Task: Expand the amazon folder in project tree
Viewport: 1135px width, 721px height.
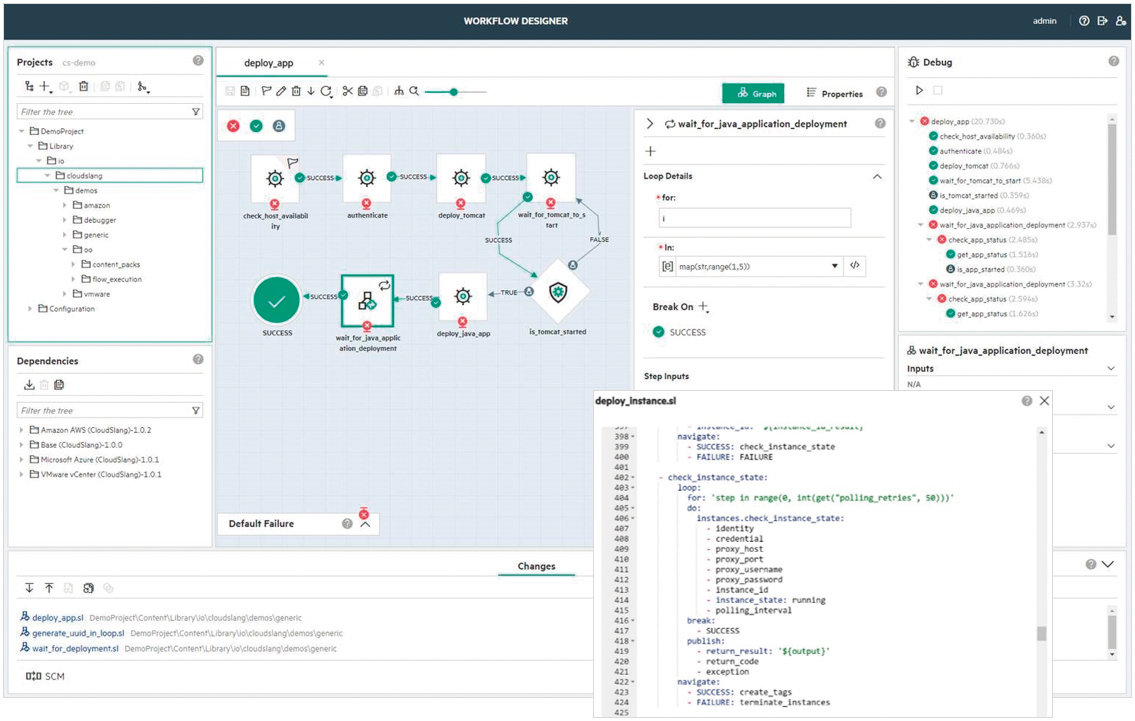Action: click(x=66, y=205)
